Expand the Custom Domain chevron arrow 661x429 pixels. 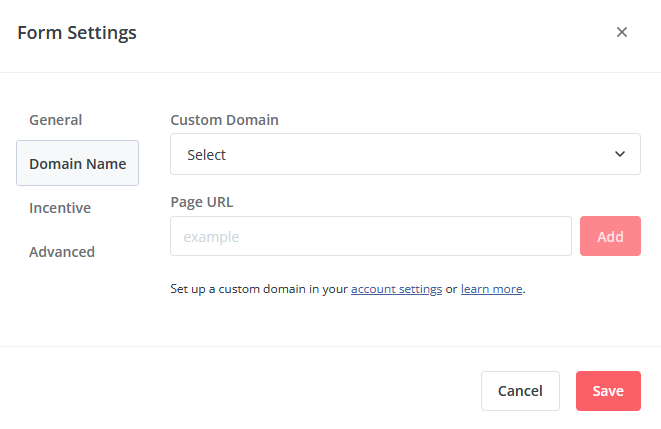point(620,154)
